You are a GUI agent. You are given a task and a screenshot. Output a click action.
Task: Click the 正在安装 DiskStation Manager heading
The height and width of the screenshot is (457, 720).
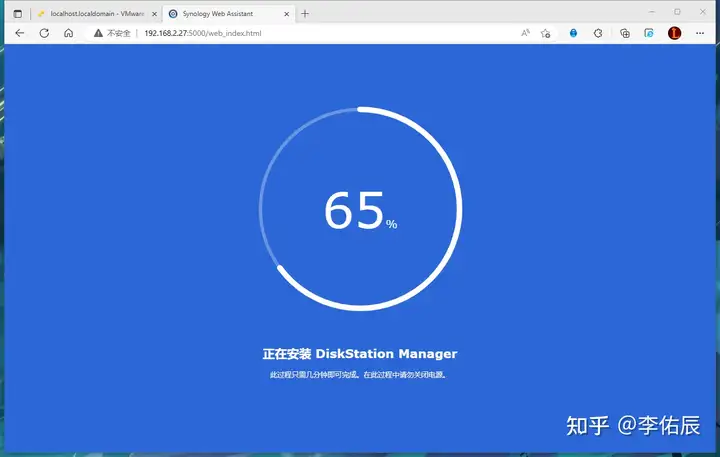click(x=360, y=354)
